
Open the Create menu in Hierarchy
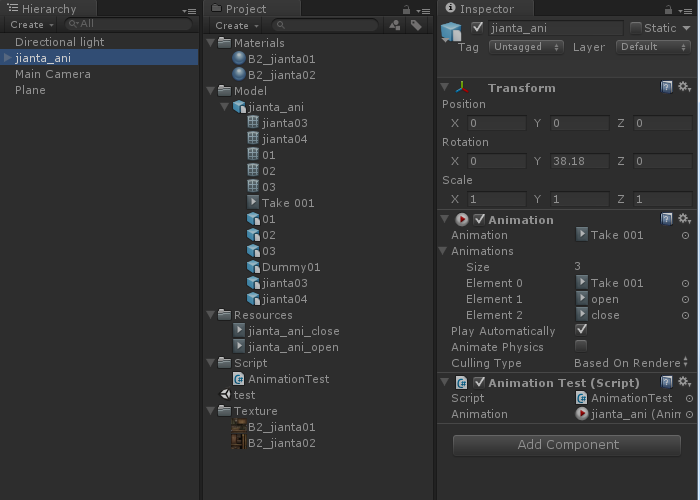point(30,25)
